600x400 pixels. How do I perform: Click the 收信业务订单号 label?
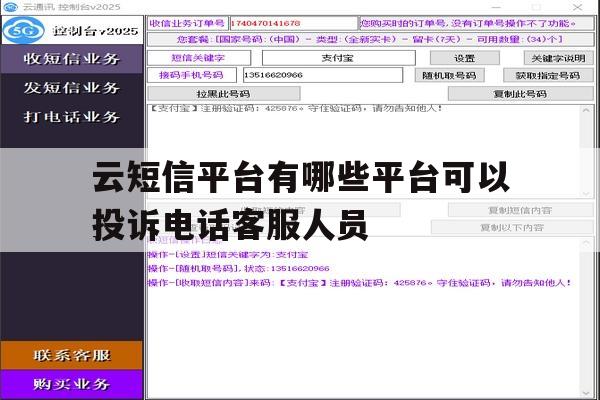(188, 23)
